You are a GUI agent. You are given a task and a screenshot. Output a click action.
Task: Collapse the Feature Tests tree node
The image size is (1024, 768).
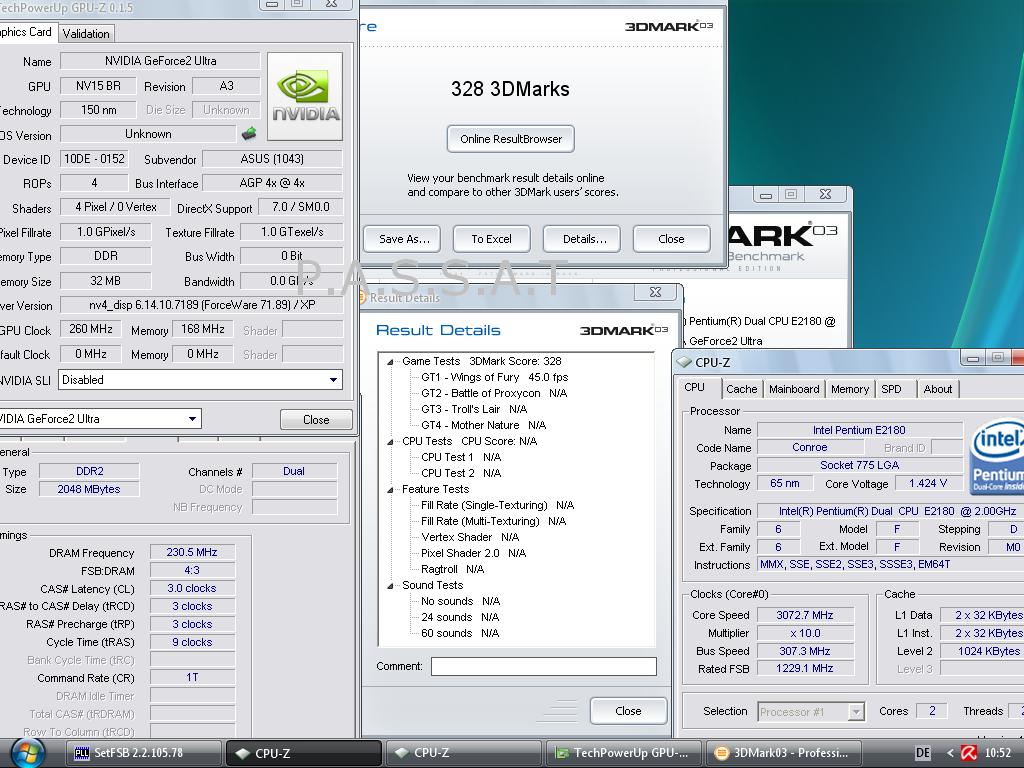[390, 490]
